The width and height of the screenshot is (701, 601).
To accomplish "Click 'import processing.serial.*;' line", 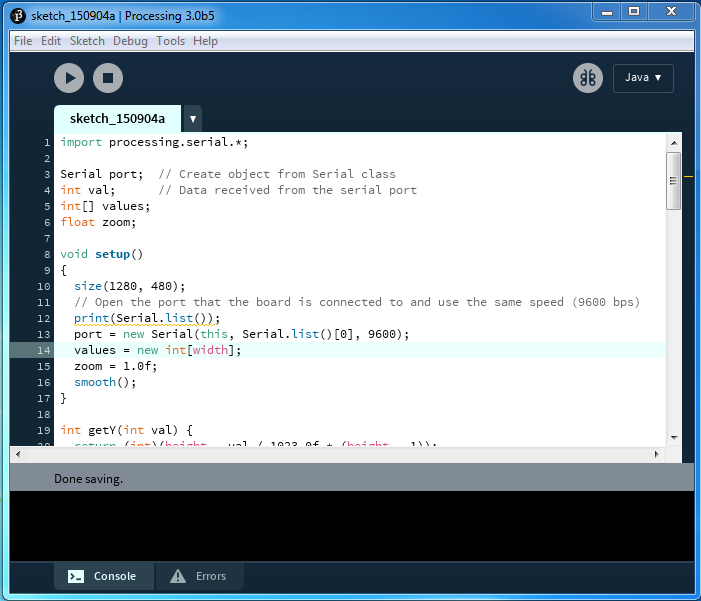I will 154,142.
